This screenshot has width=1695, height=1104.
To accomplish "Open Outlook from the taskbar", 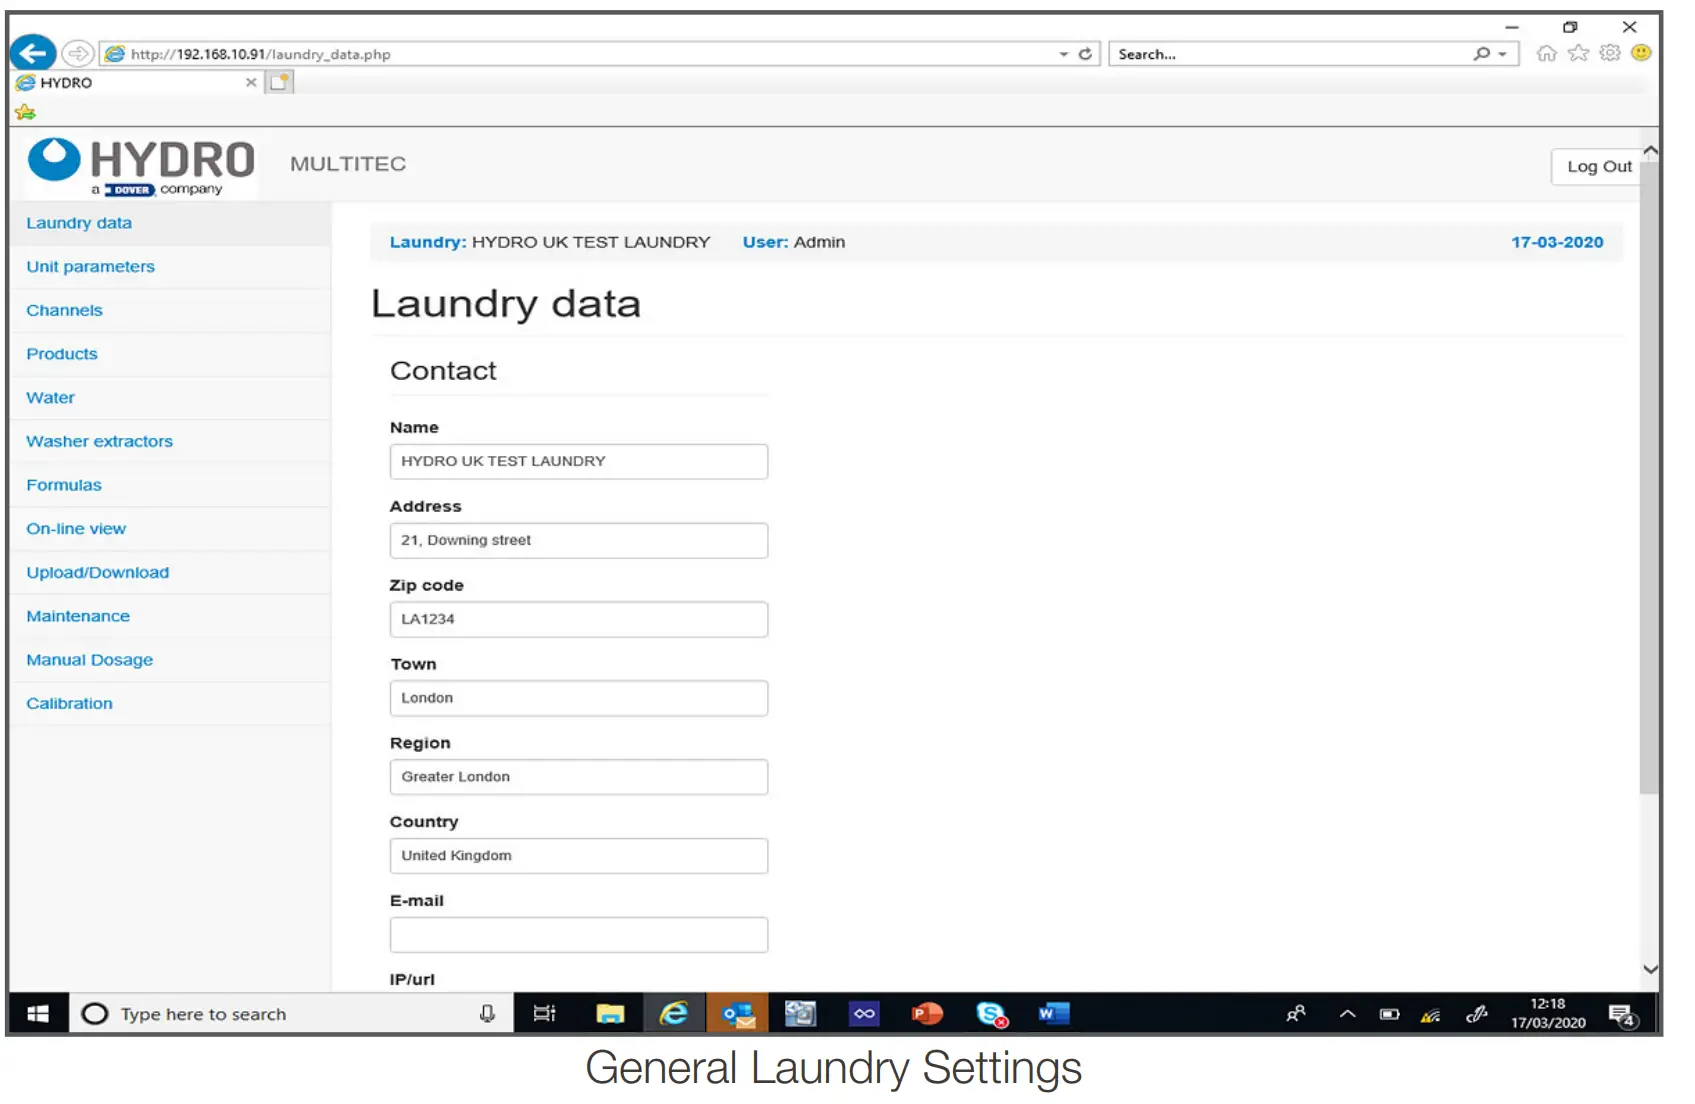I will pyautogui.click(x=738, y=1014).
